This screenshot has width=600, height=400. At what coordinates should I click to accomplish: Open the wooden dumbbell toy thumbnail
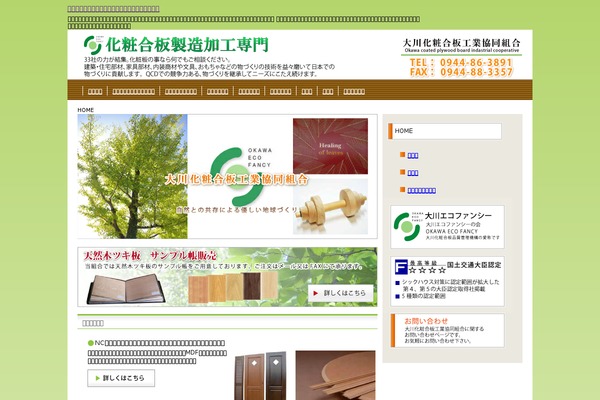click(330, 206)
